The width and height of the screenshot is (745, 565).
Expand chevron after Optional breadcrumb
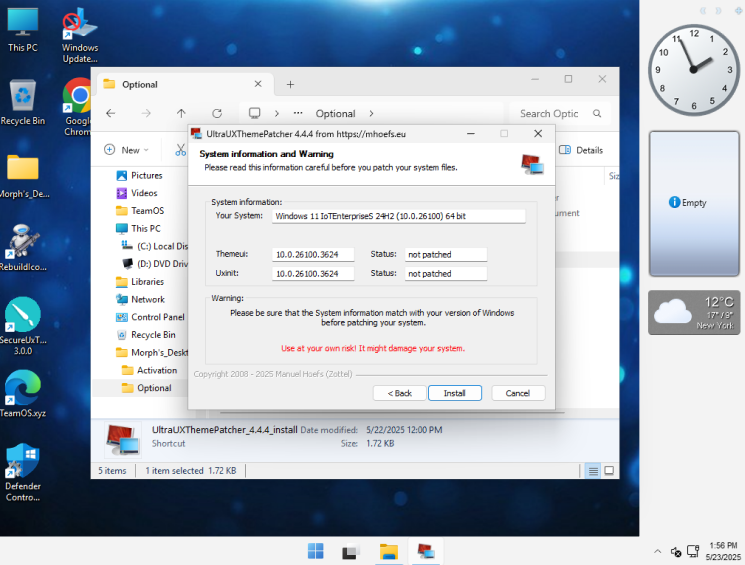371,114
